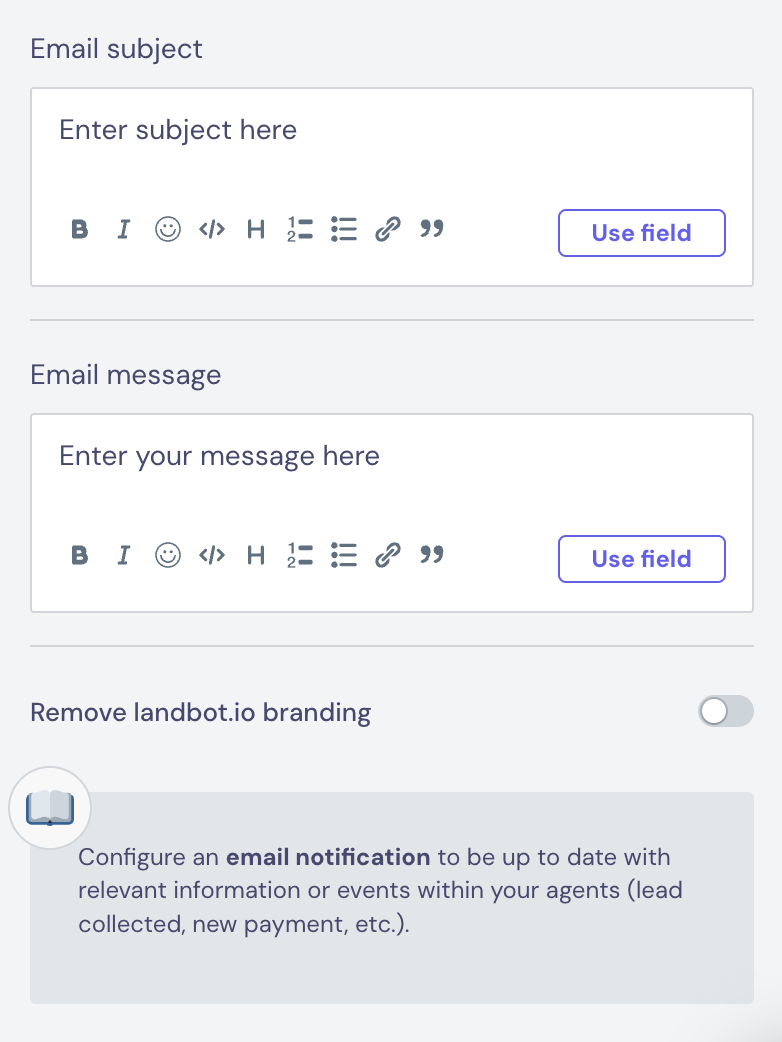
Task: Click Use field button for Email message
Action: click(641, 559)
